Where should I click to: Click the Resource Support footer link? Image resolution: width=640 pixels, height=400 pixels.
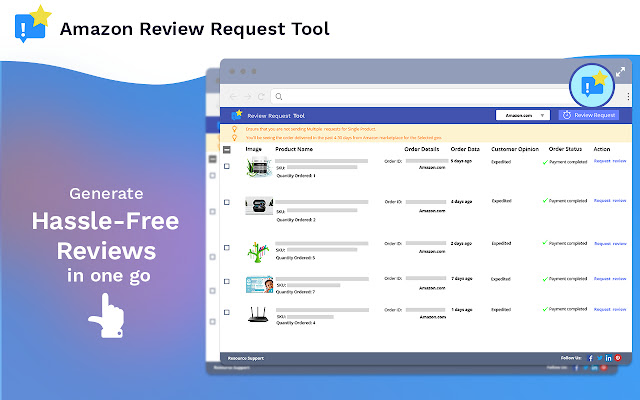tap(246, 358)
